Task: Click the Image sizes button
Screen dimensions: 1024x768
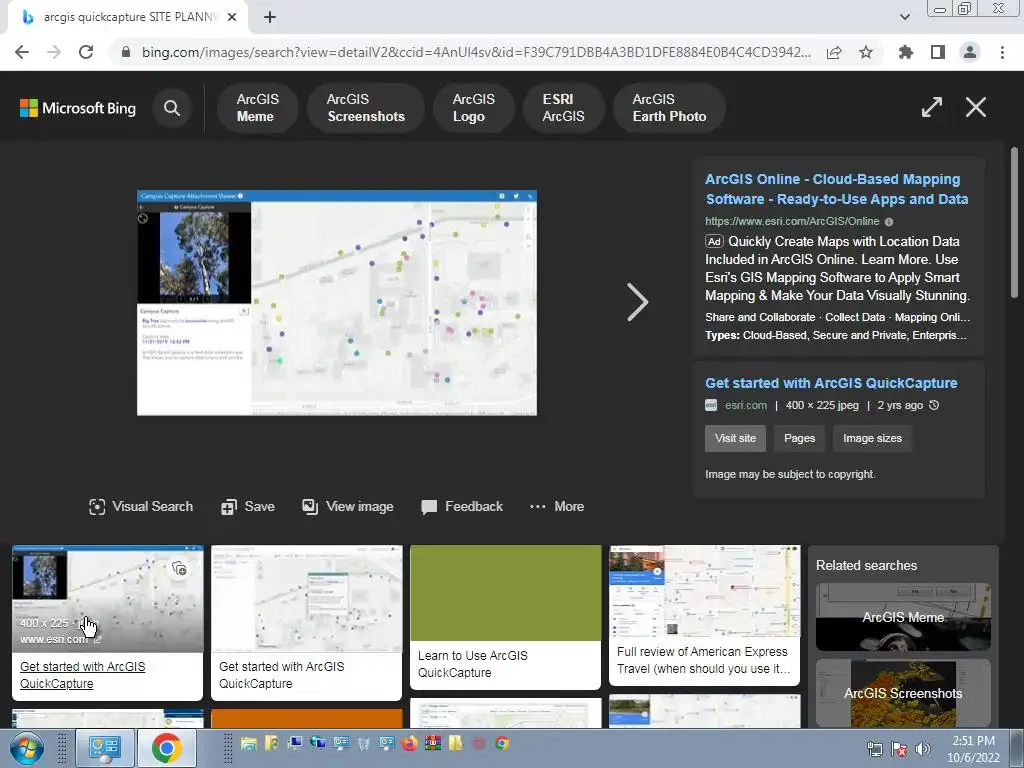Action: 872,438
